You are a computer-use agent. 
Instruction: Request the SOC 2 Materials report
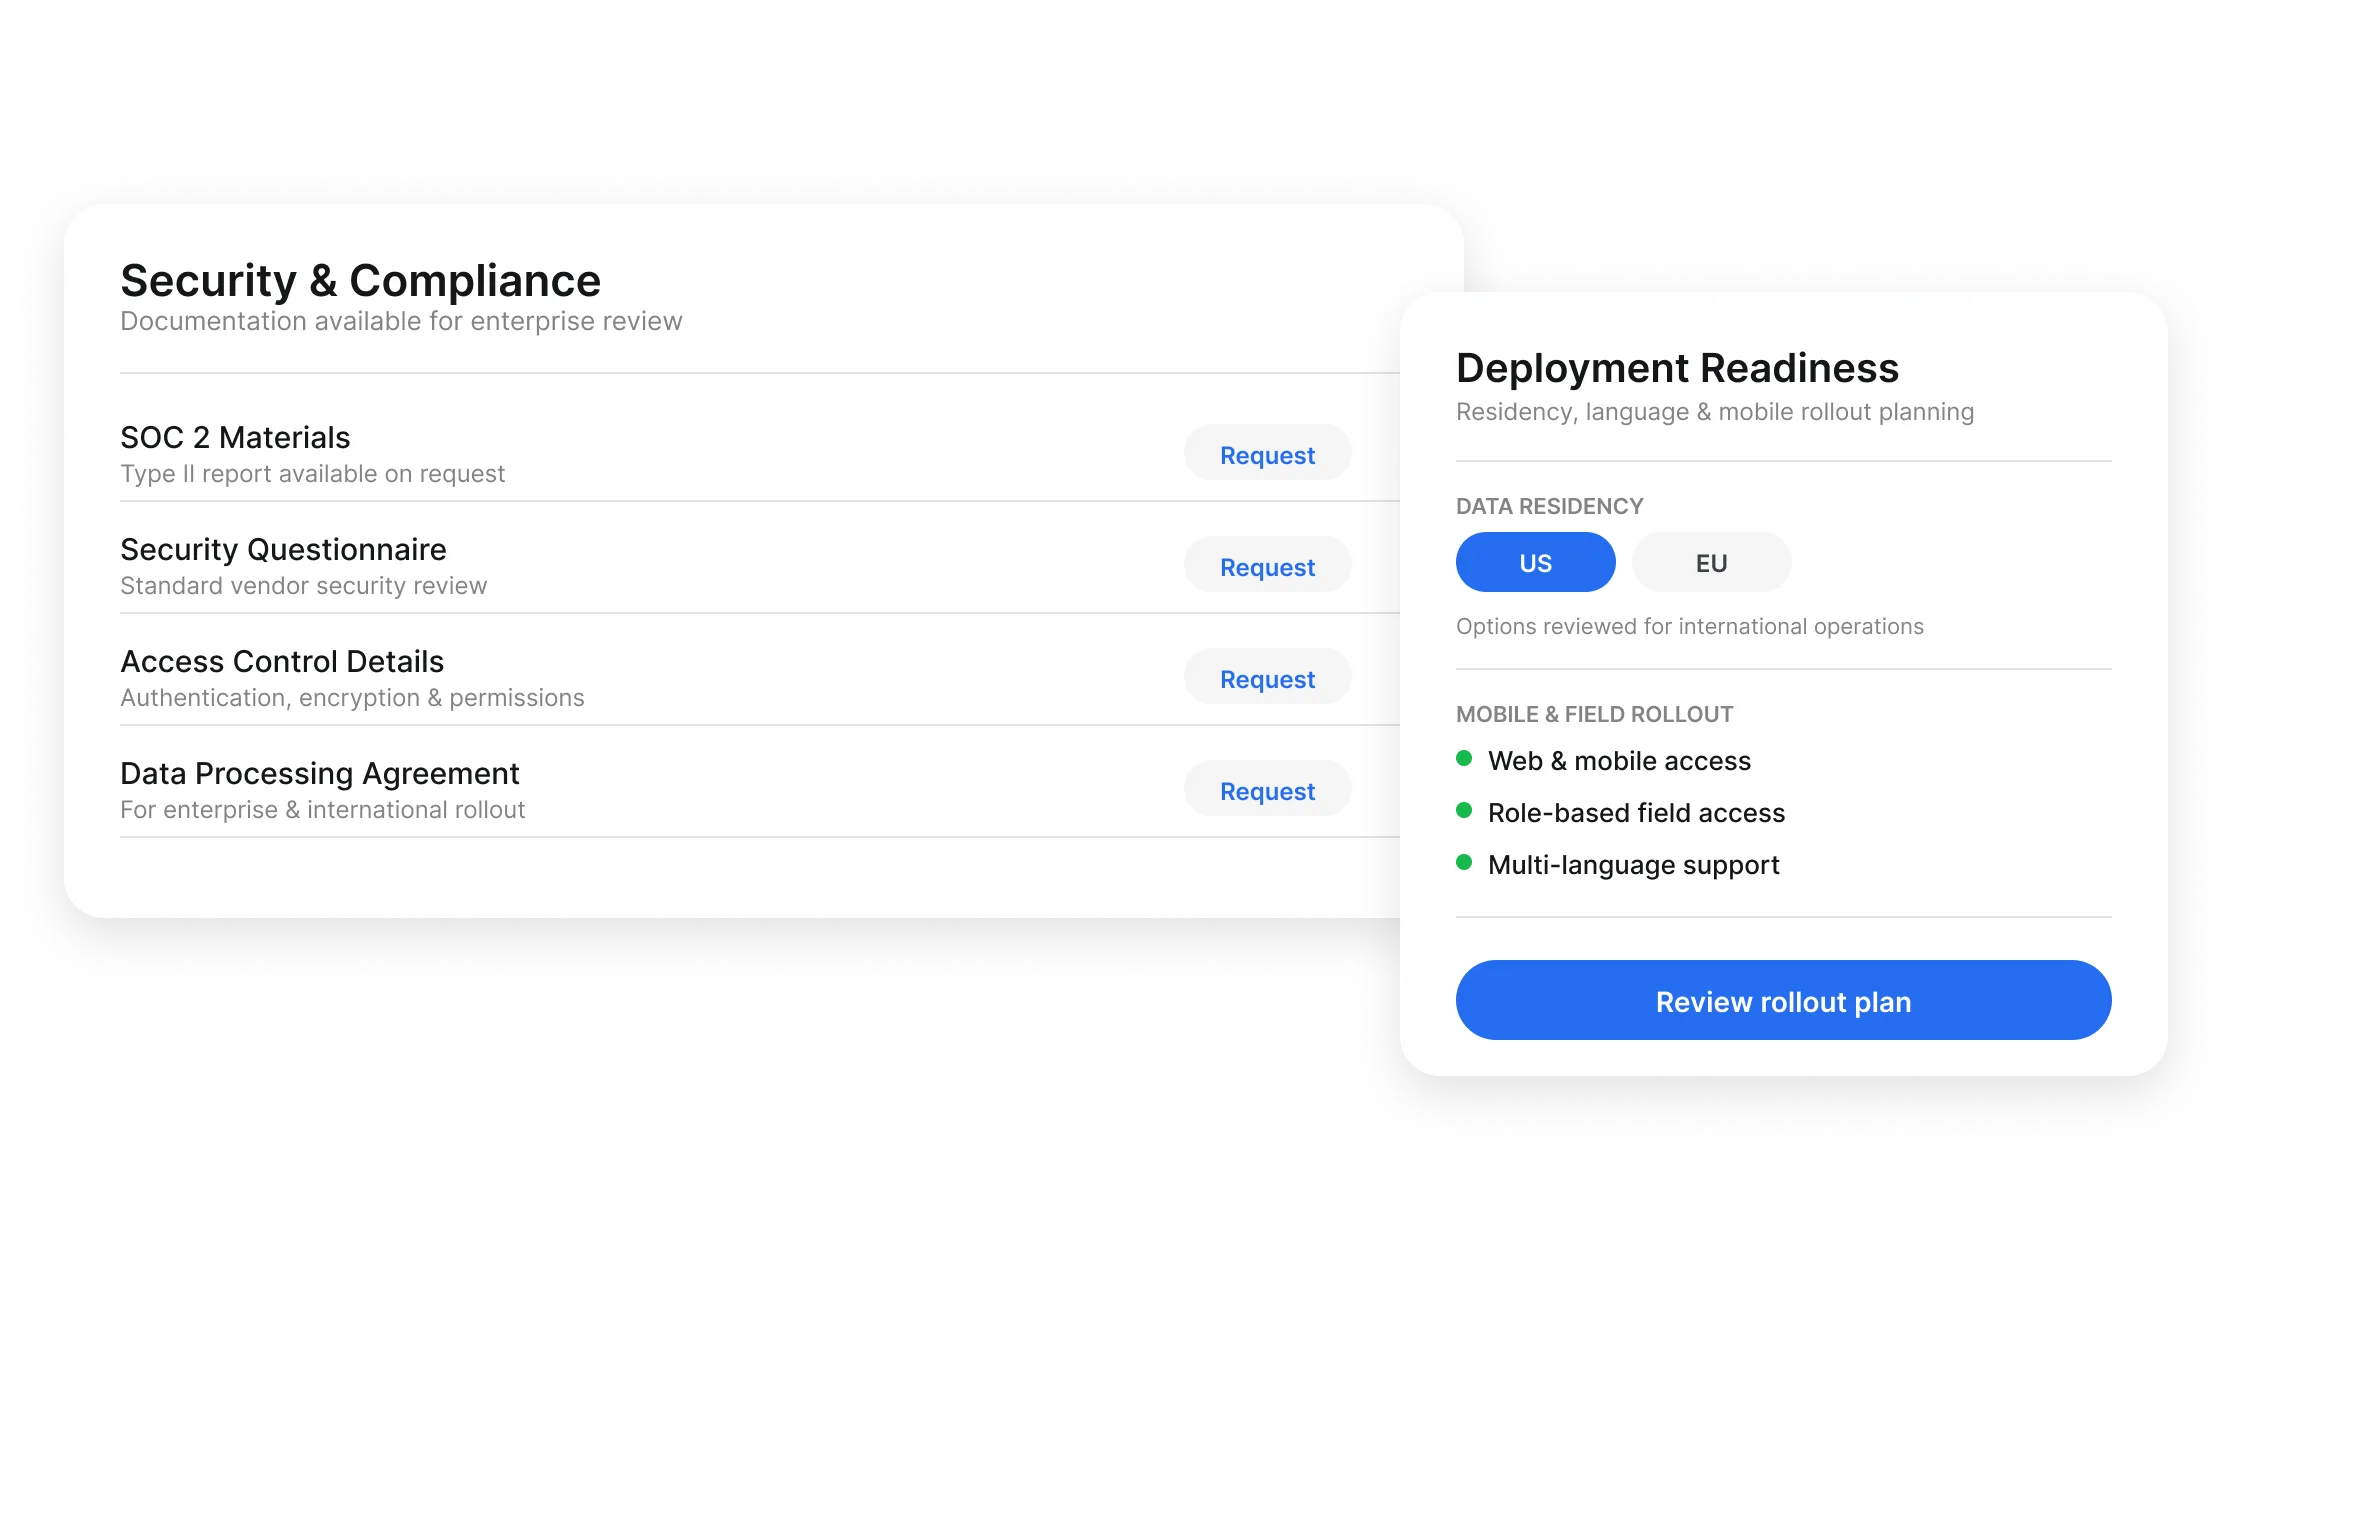(x=1267, y=454)
